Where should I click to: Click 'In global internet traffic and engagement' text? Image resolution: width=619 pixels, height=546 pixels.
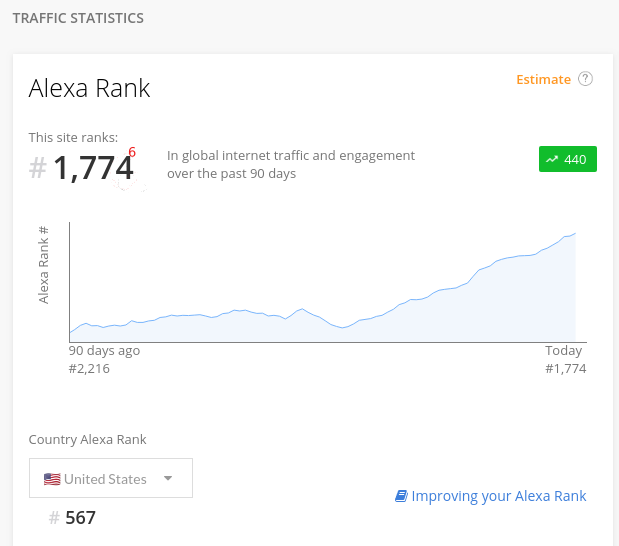[x=291, y=156]
